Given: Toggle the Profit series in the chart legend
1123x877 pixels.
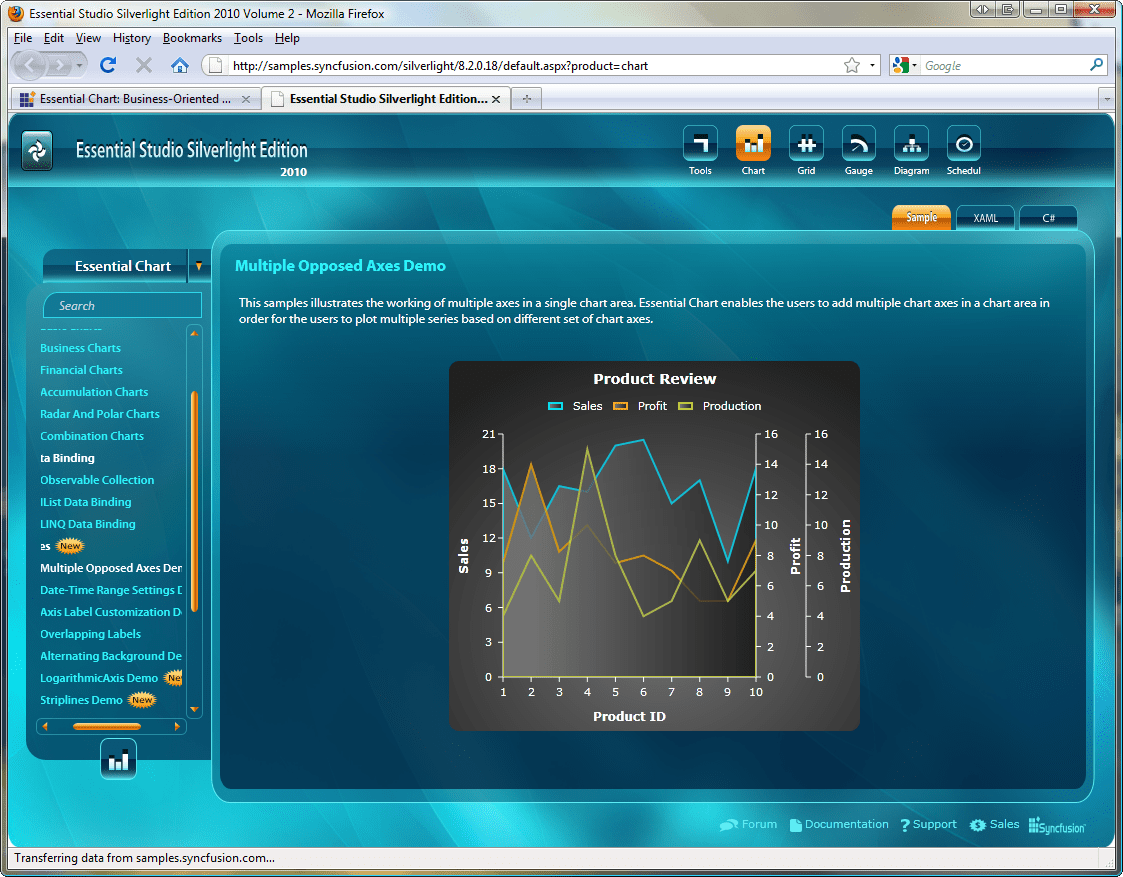Looking at the screenshot, I should point(638,406).
